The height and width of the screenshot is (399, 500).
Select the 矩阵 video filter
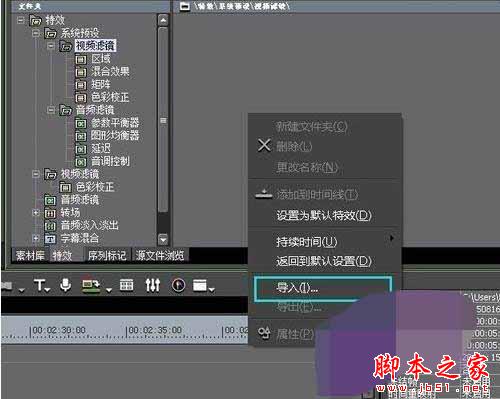pyautogui.click(x=101, y=85)
